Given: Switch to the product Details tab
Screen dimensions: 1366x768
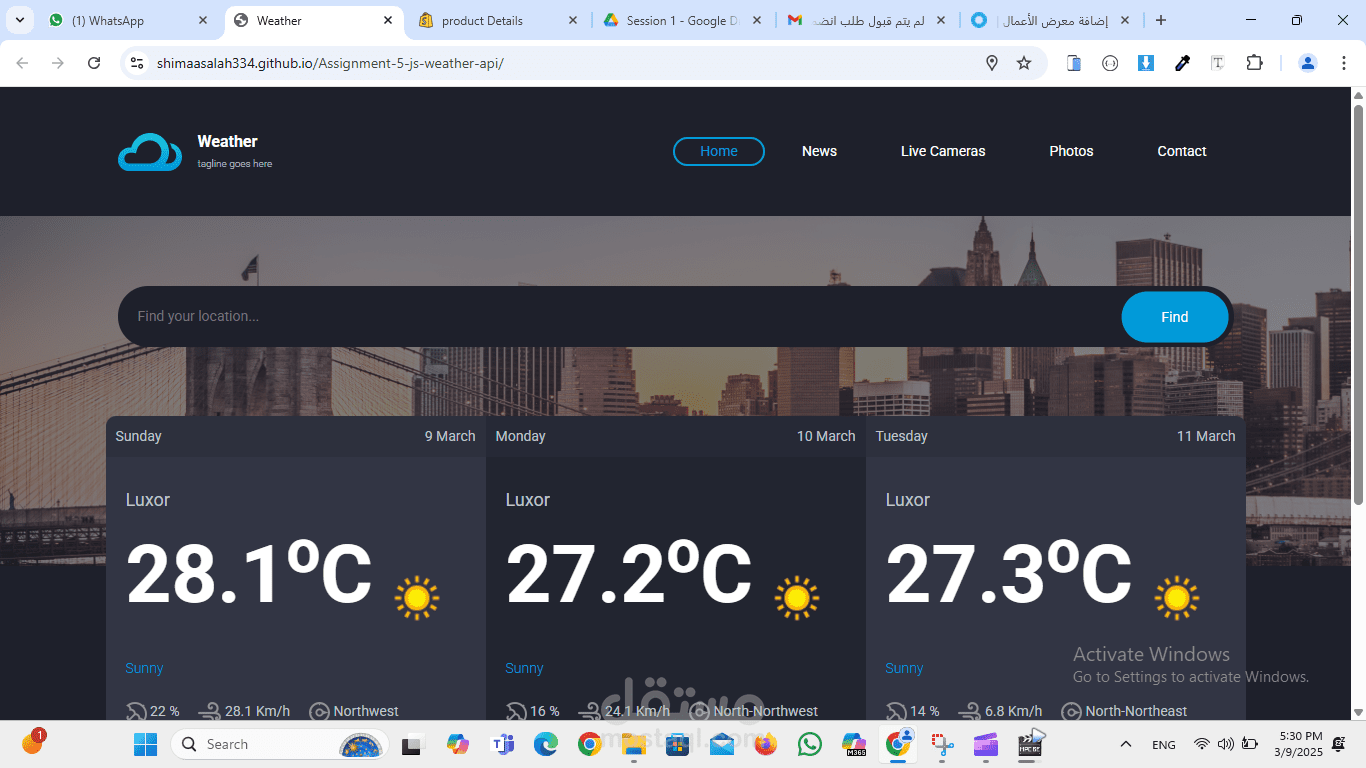Looking at the screenshot, I should (498, 20).
